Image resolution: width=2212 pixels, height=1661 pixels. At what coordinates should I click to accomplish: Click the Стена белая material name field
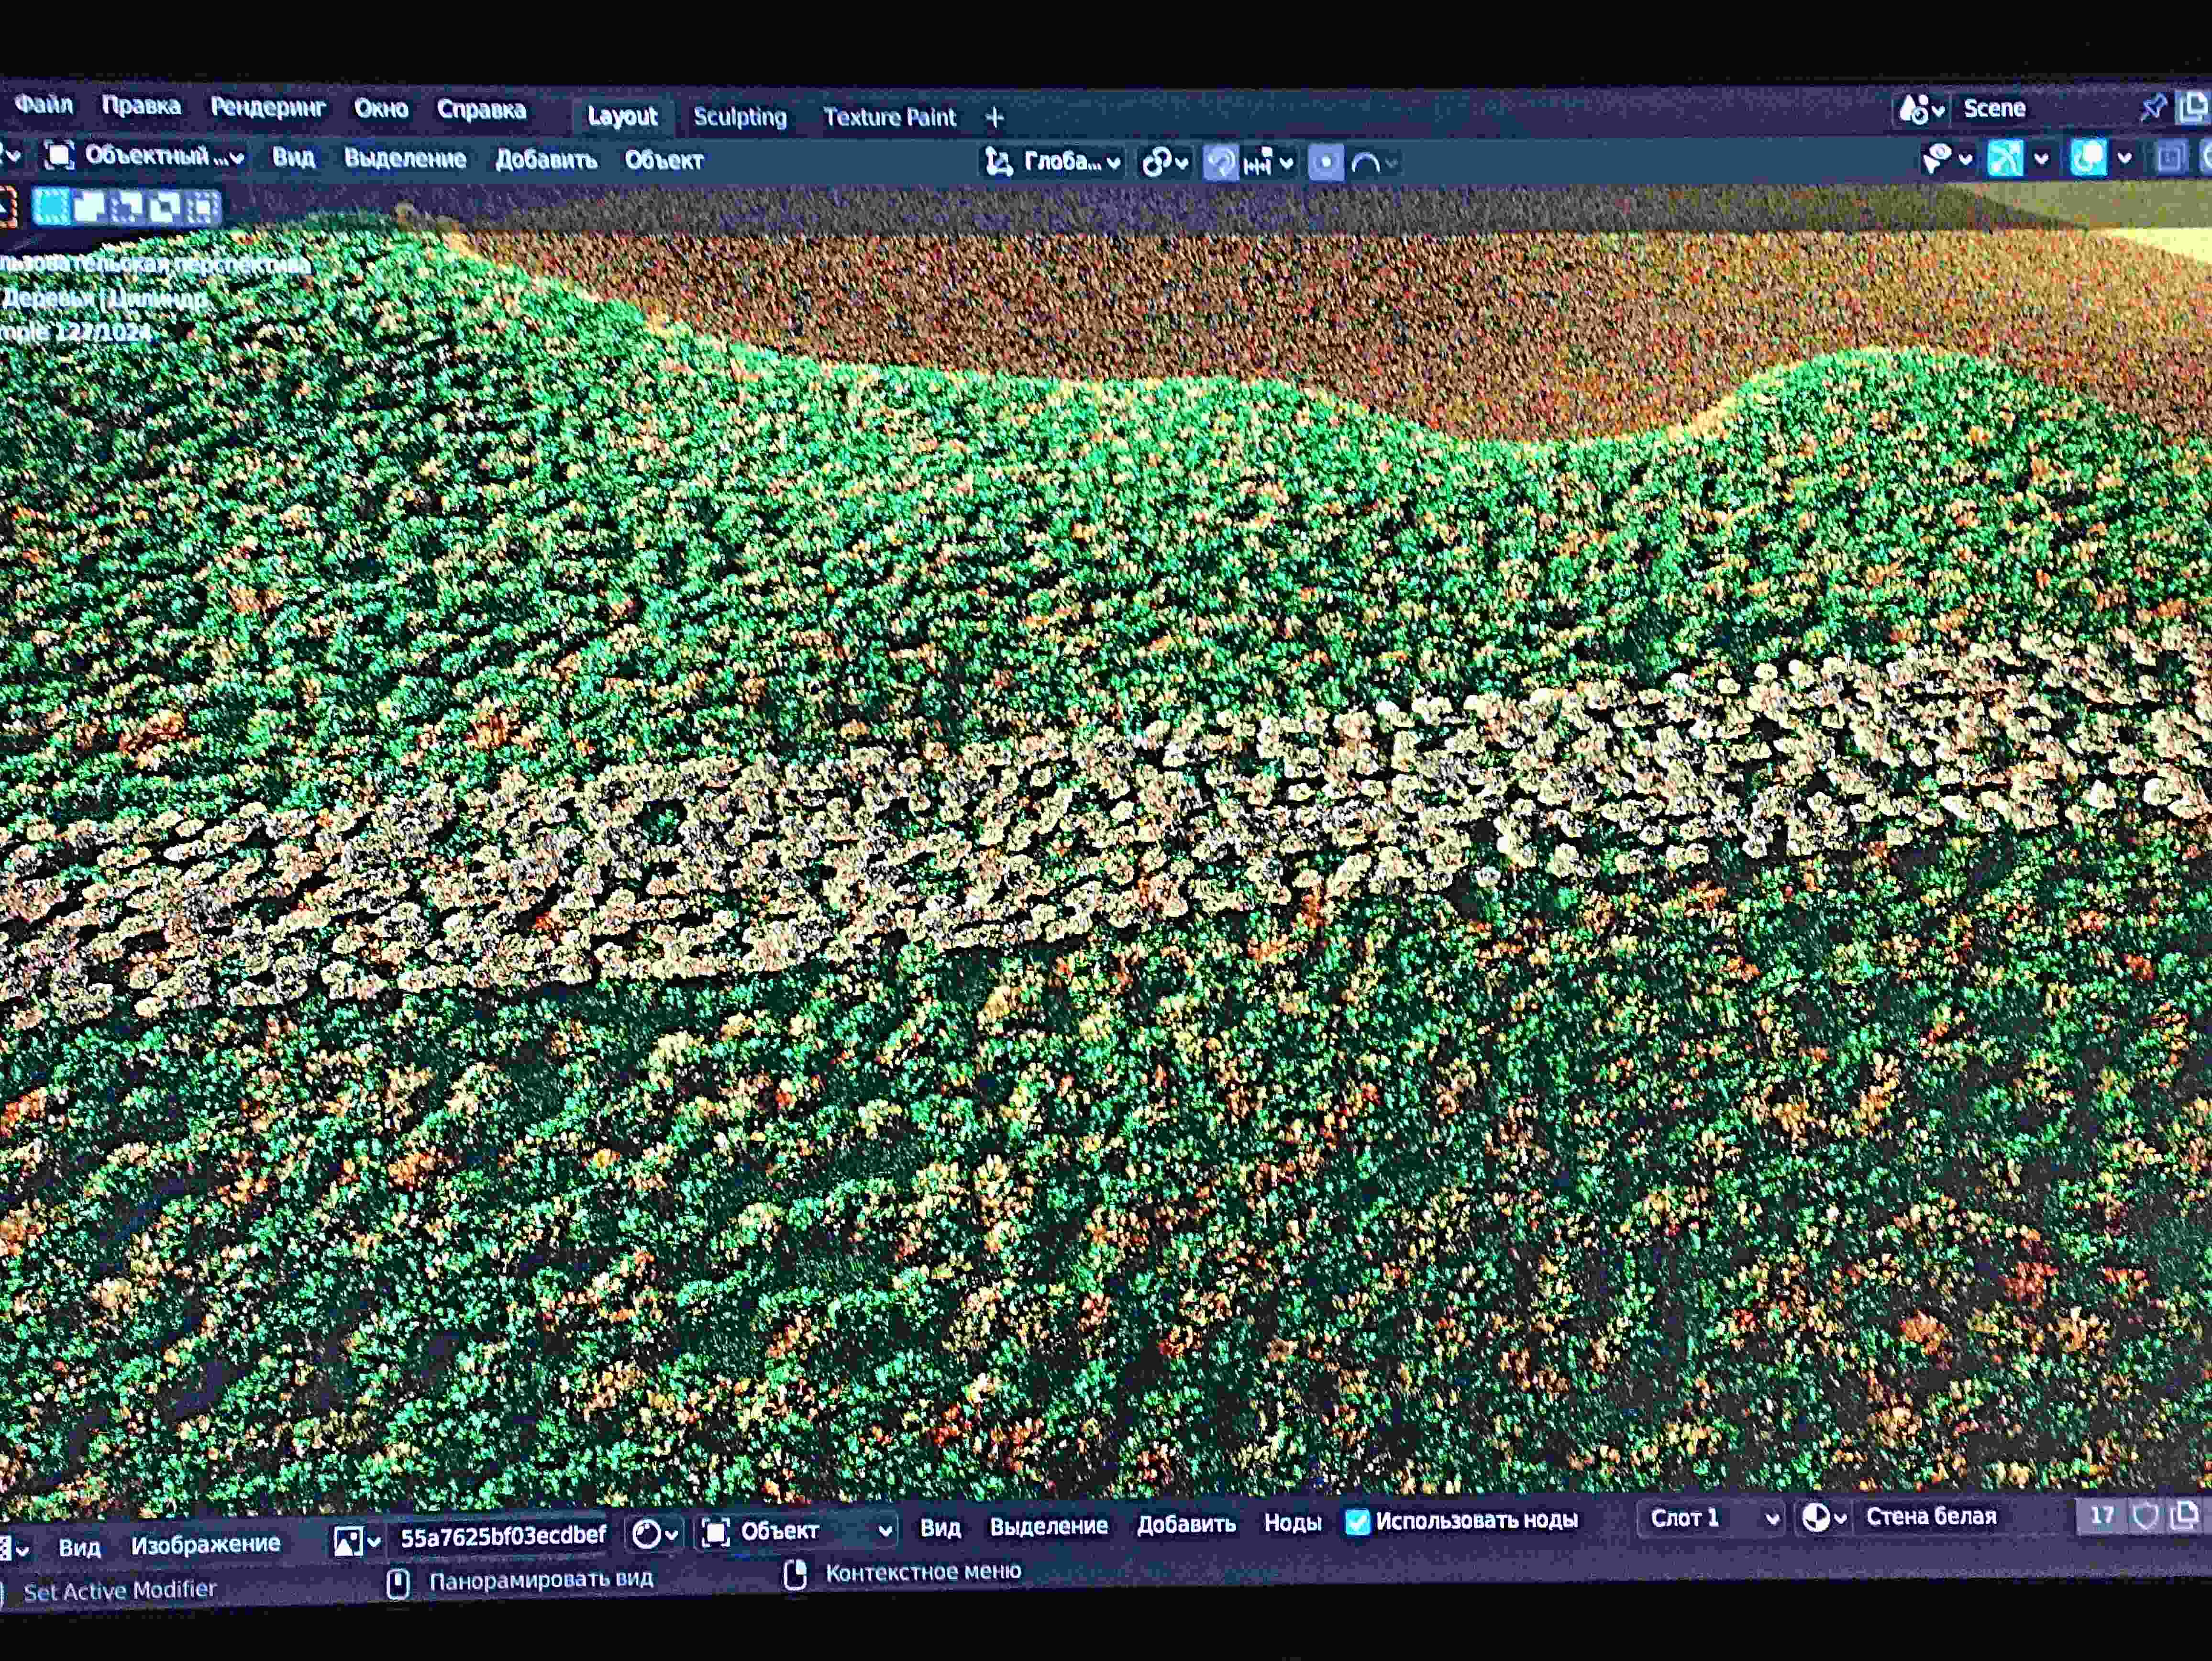(1930, 1517)
